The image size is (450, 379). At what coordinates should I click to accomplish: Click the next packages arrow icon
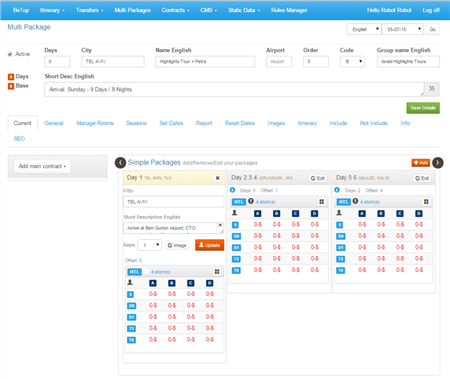[x=438, y=163]
